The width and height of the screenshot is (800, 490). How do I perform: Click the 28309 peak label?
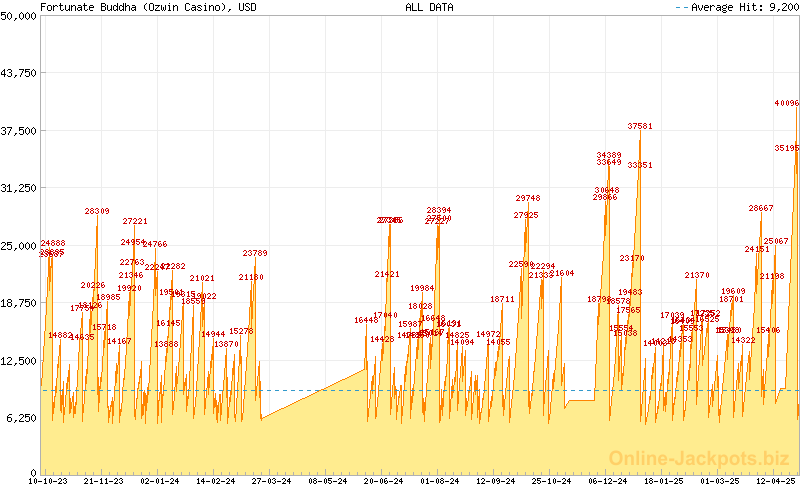click(97, 211)
